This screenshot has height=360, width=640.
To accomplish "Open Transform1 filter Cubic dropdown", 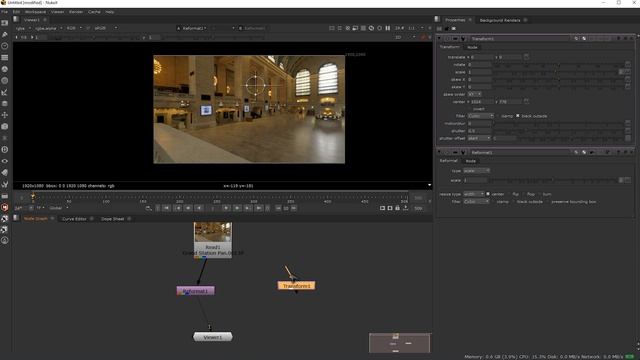I will [480, 116].
